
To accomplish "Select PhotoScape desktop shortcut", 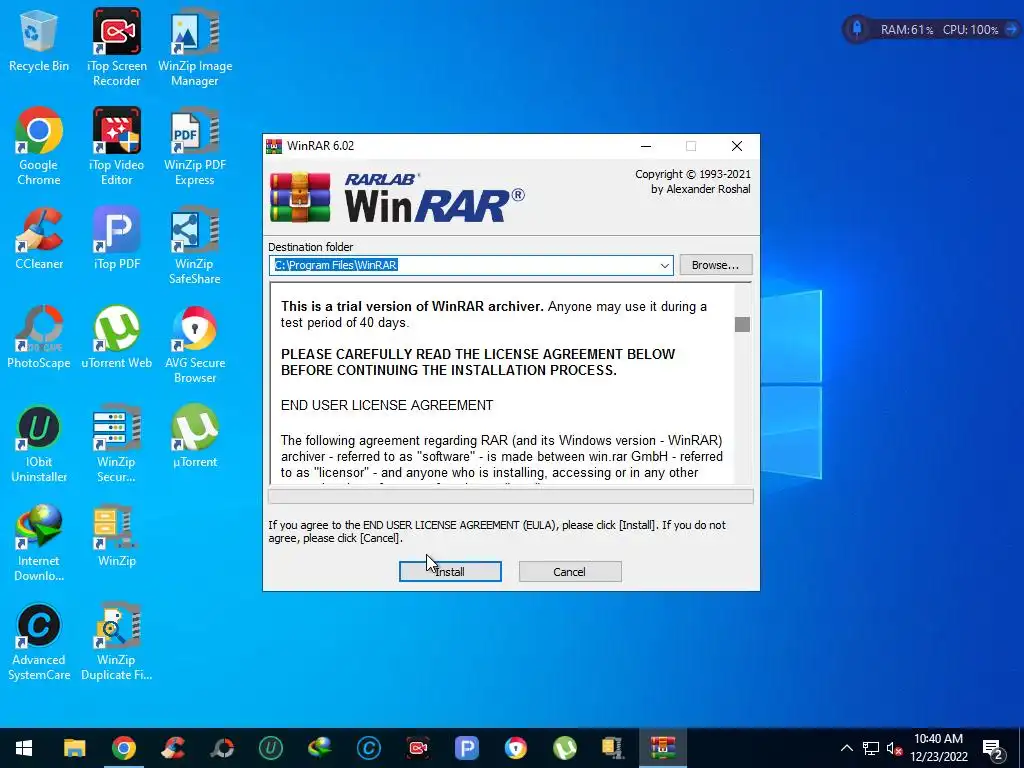I will [x=39, y=337].
